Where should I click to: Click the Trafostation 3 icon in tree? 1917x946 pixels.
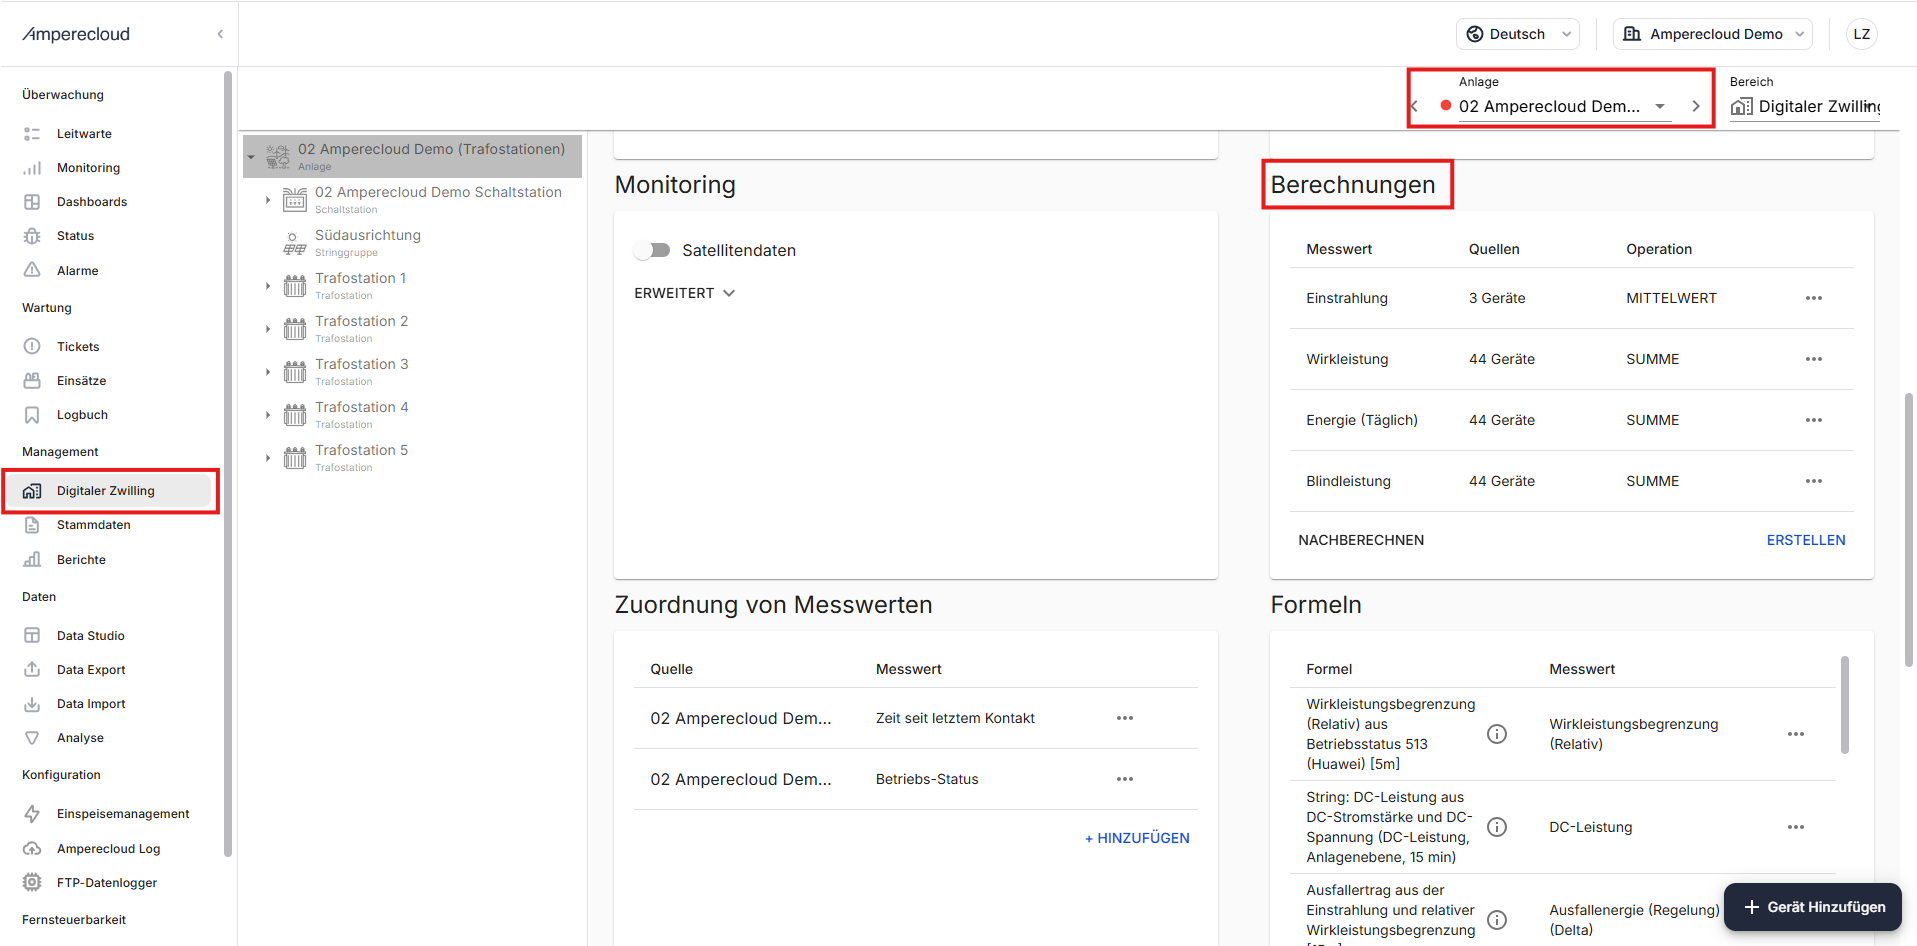pyautogui.click(x=294, y=372)
